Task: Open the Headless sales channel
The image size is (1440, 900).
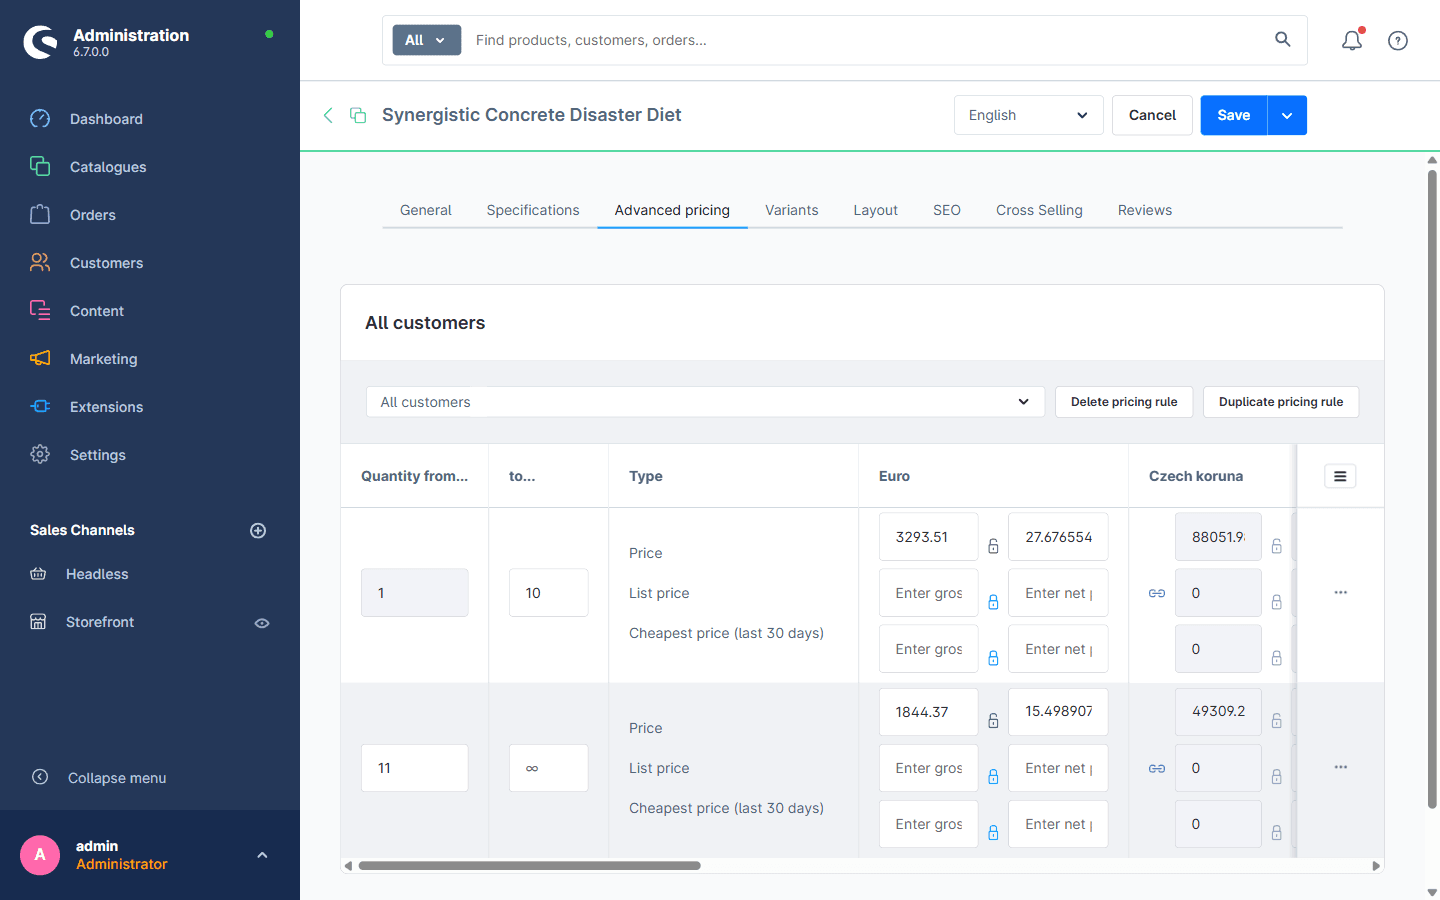Action: tap(97, 574)
